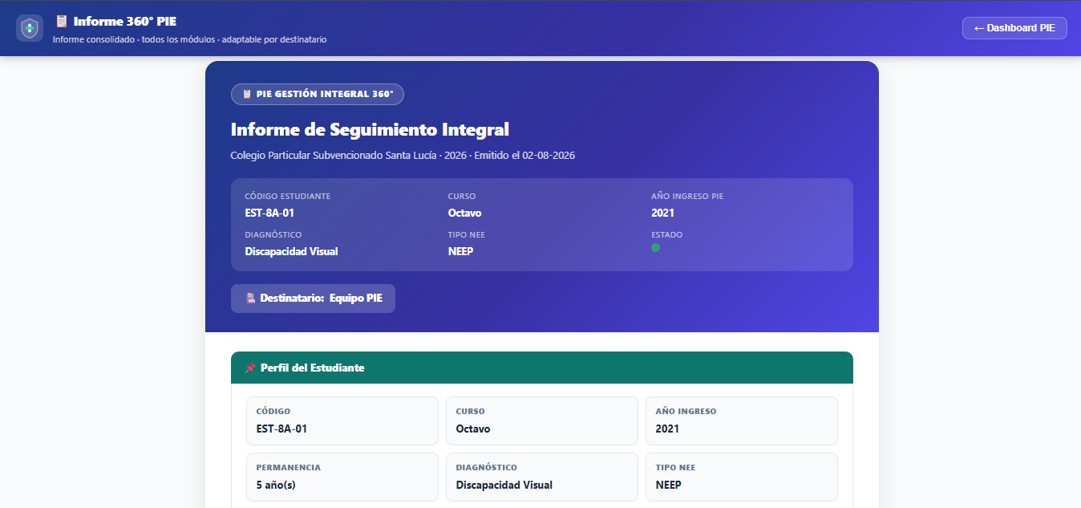Viewport: 1081px width, 508px height.
Task: Click the building icon next to Destinatario
Action: click(250, 298)
